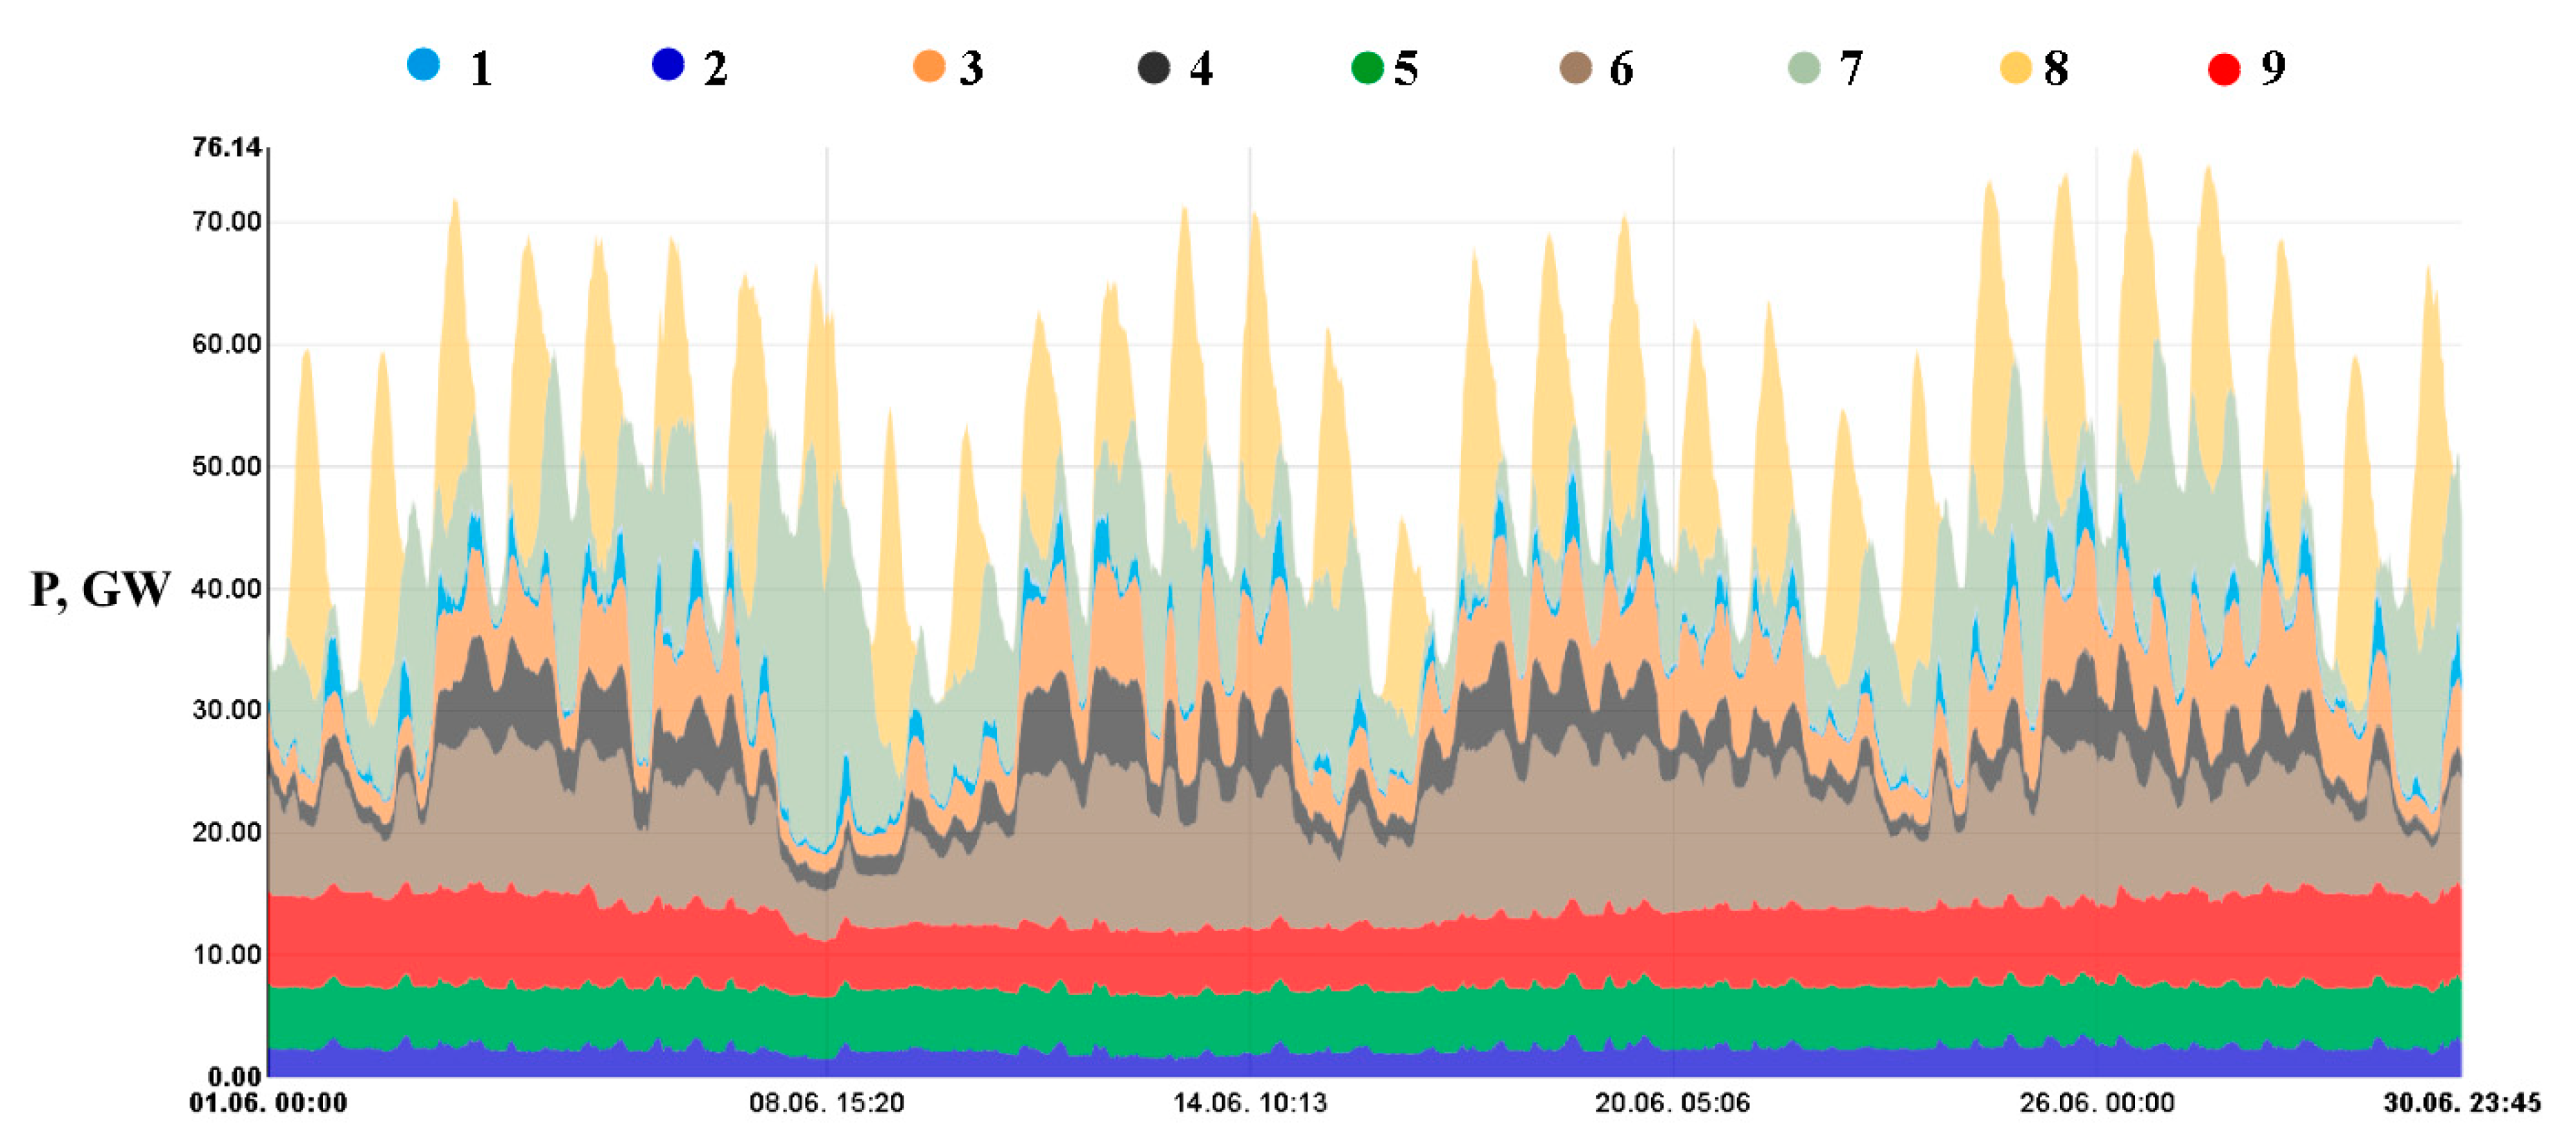Click the legend label number 9
Viewport: 2576px width, 1146px height.
pyautogui.click(x=2273, y=68)
